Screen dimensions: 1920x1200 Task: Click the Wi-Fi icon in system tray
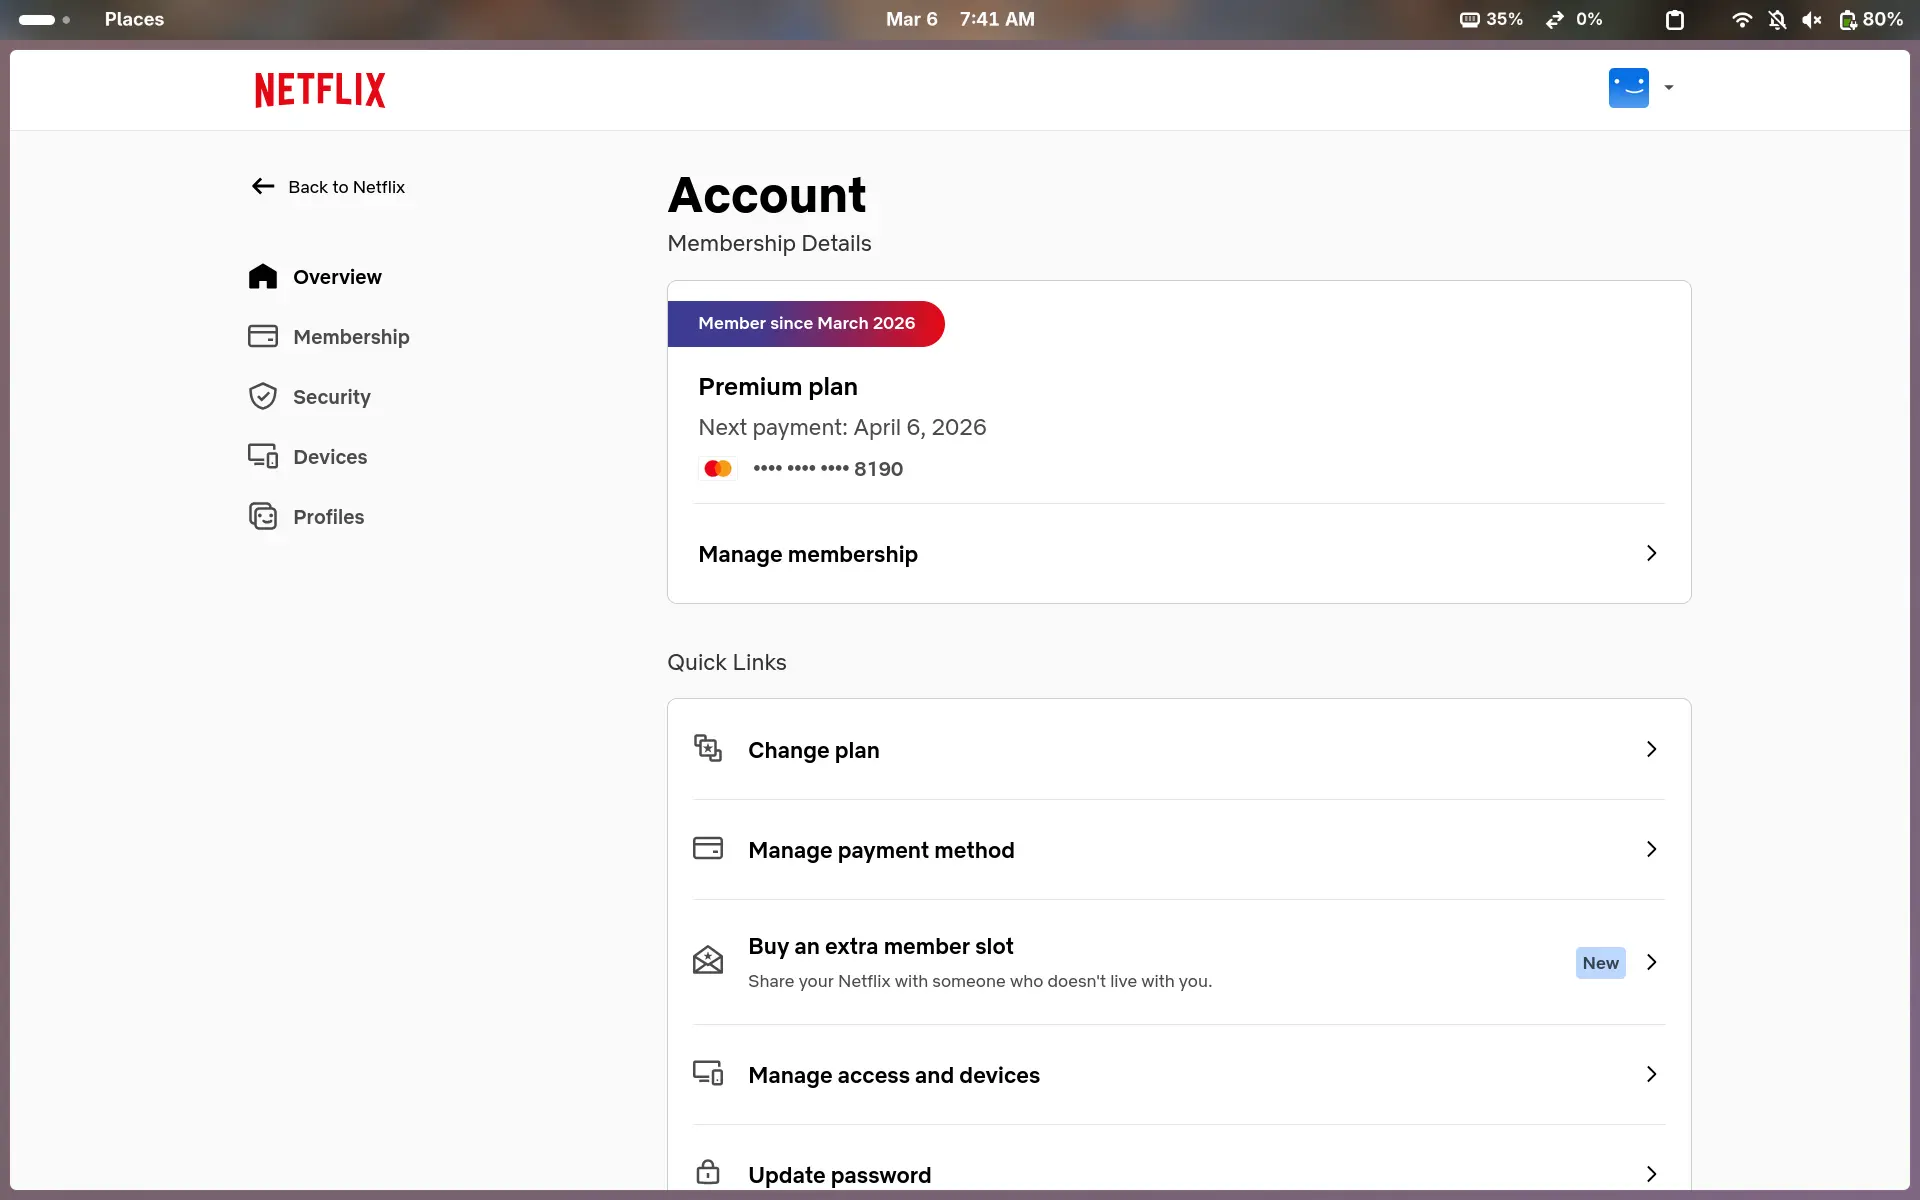click(1741, 19)
